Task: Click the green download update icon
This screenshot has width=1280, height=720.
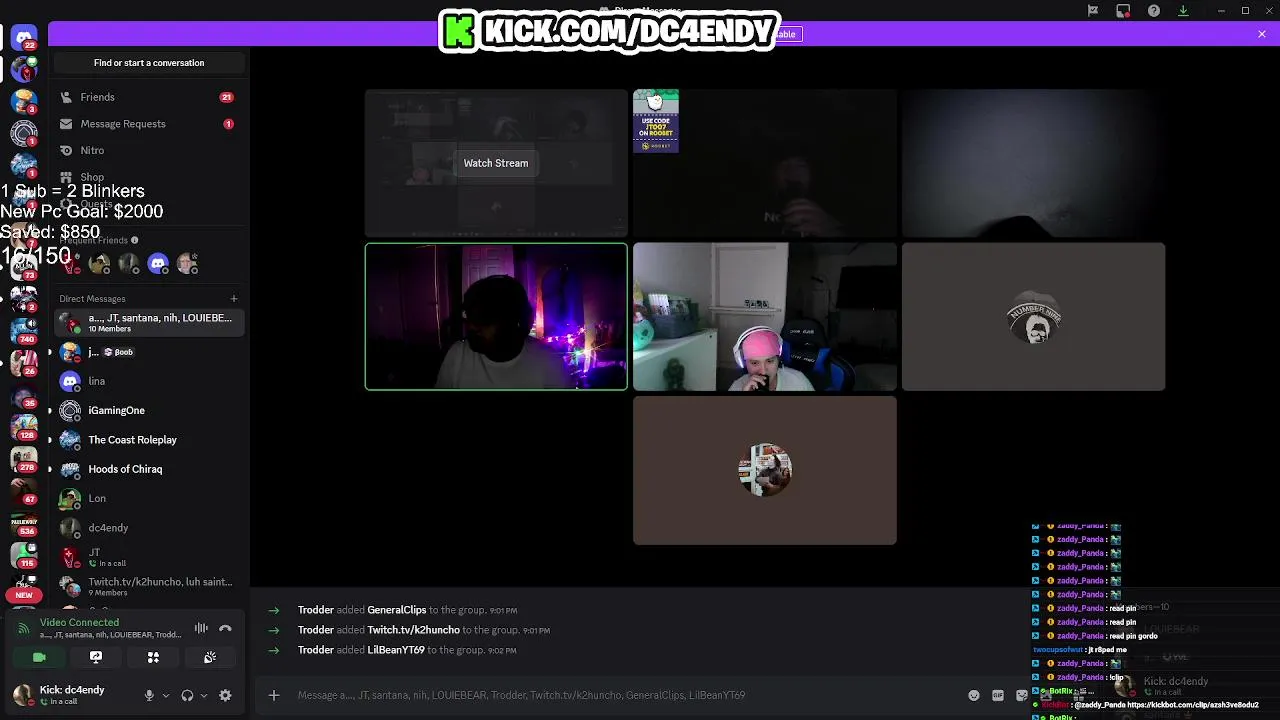Action: (1183, 11)
